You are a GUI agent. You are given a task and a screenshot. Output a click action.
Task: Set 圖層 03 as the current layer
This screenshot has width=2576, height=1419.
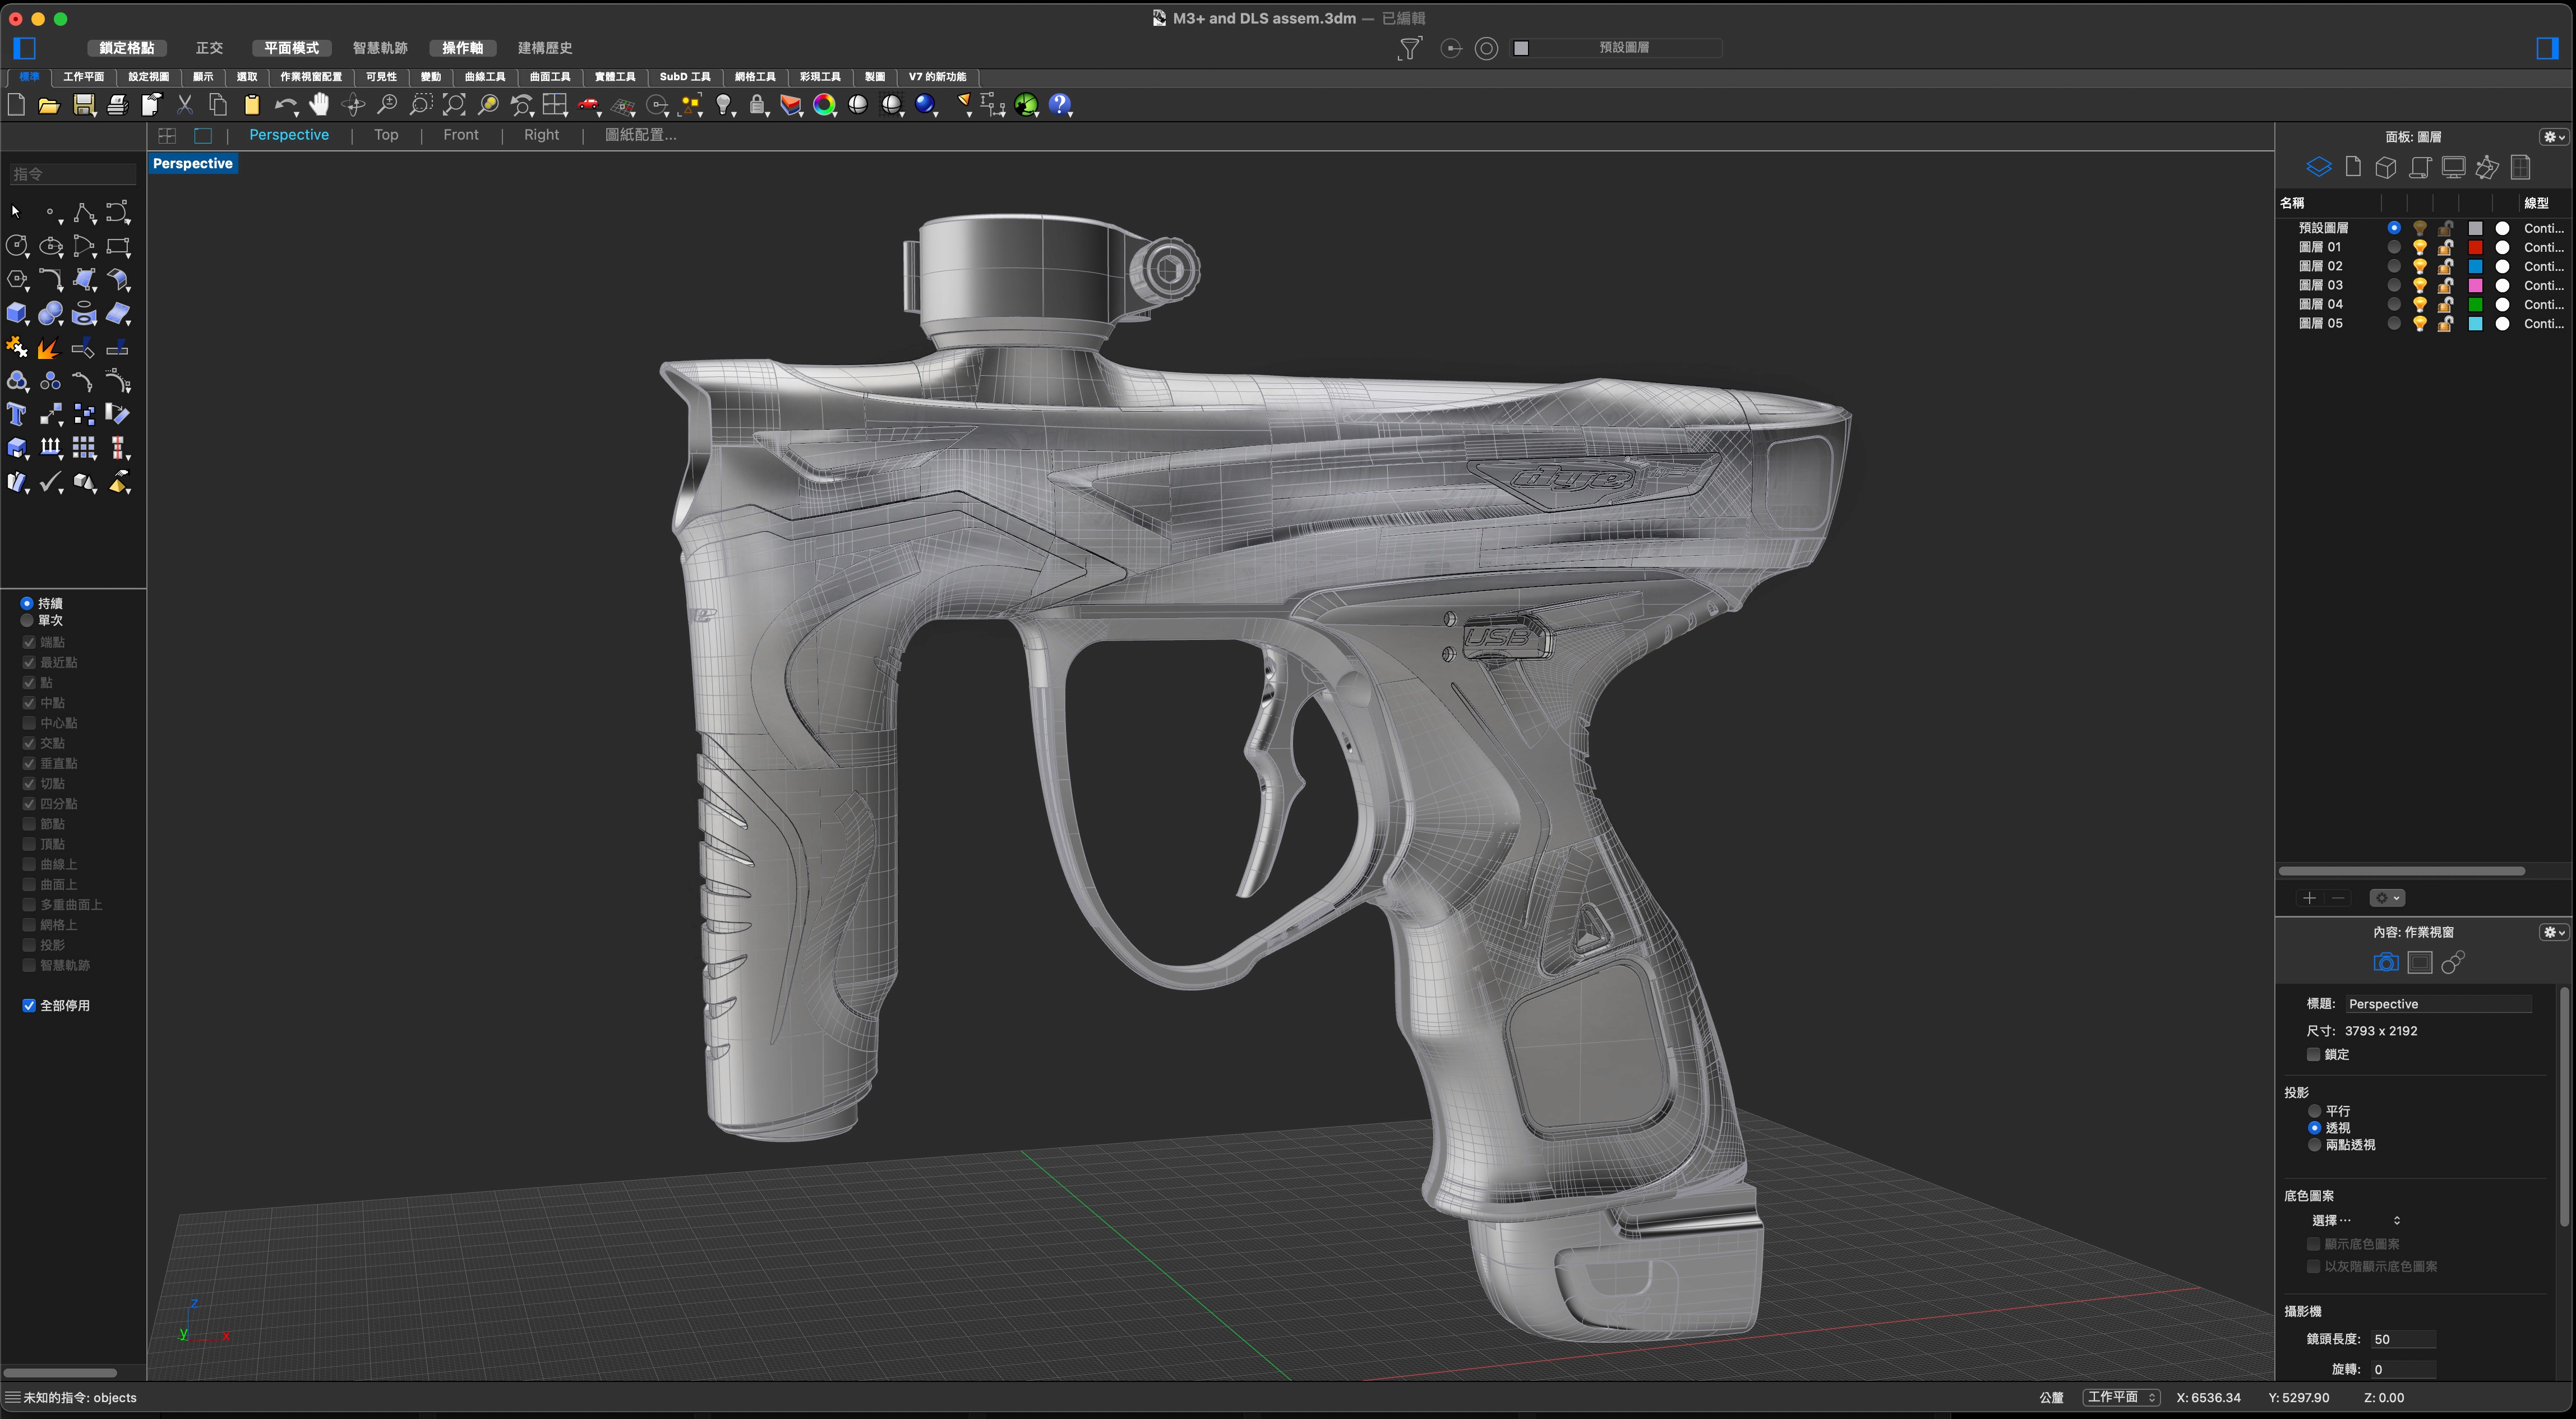pyautogui.click(x=2393, y=285)
